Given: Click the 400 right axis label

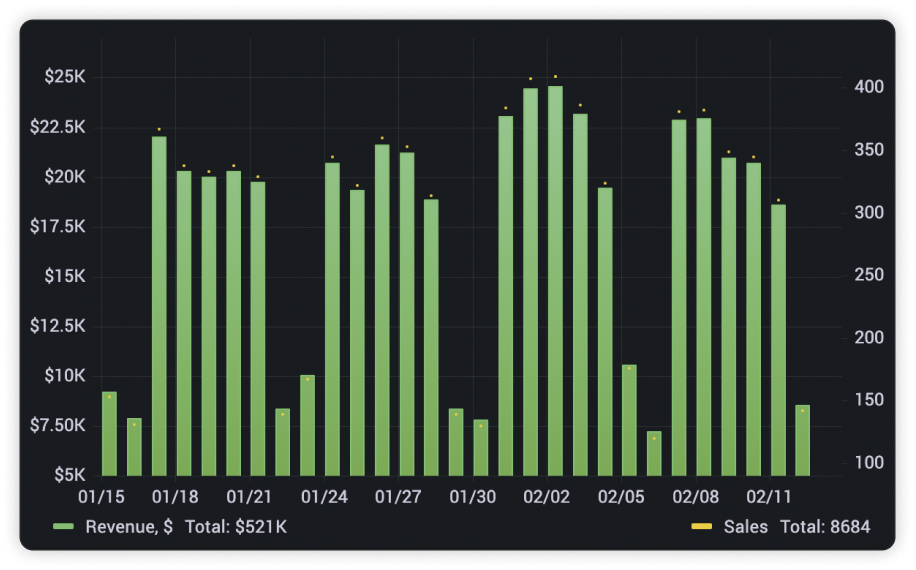Looking at the screenshot, I should [x=870, y=88].
